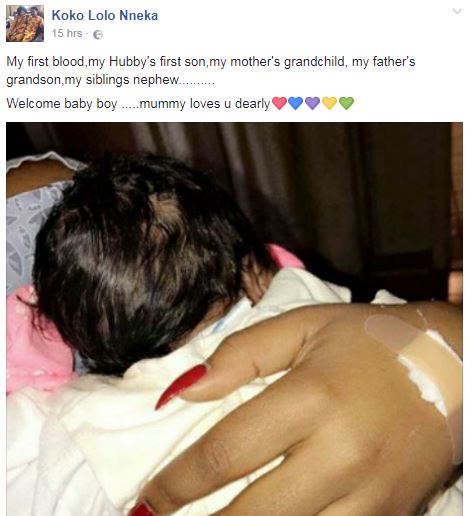Open the 15 hrs timestamp link
The width and height of the screenshot is (473, 516).
(x=67, y=33)
